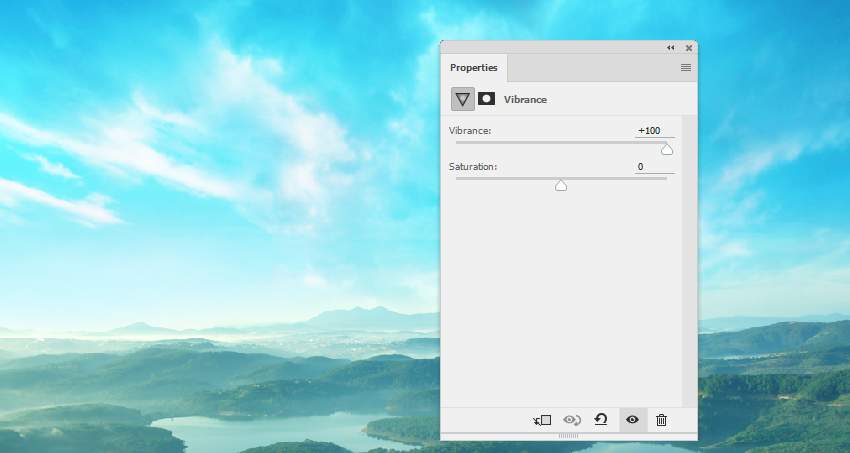850x453 pixels.
Task: Click the Saturation slider handle
Action: point(561,186)
